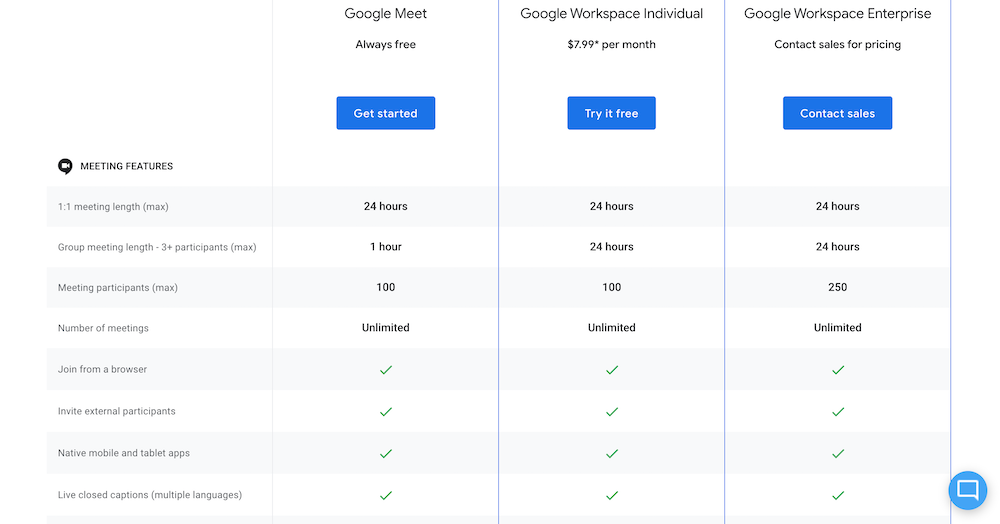Click Invite external participants checkmark for Google Meet
1000x524 pixels.
[x=386, y=412]
